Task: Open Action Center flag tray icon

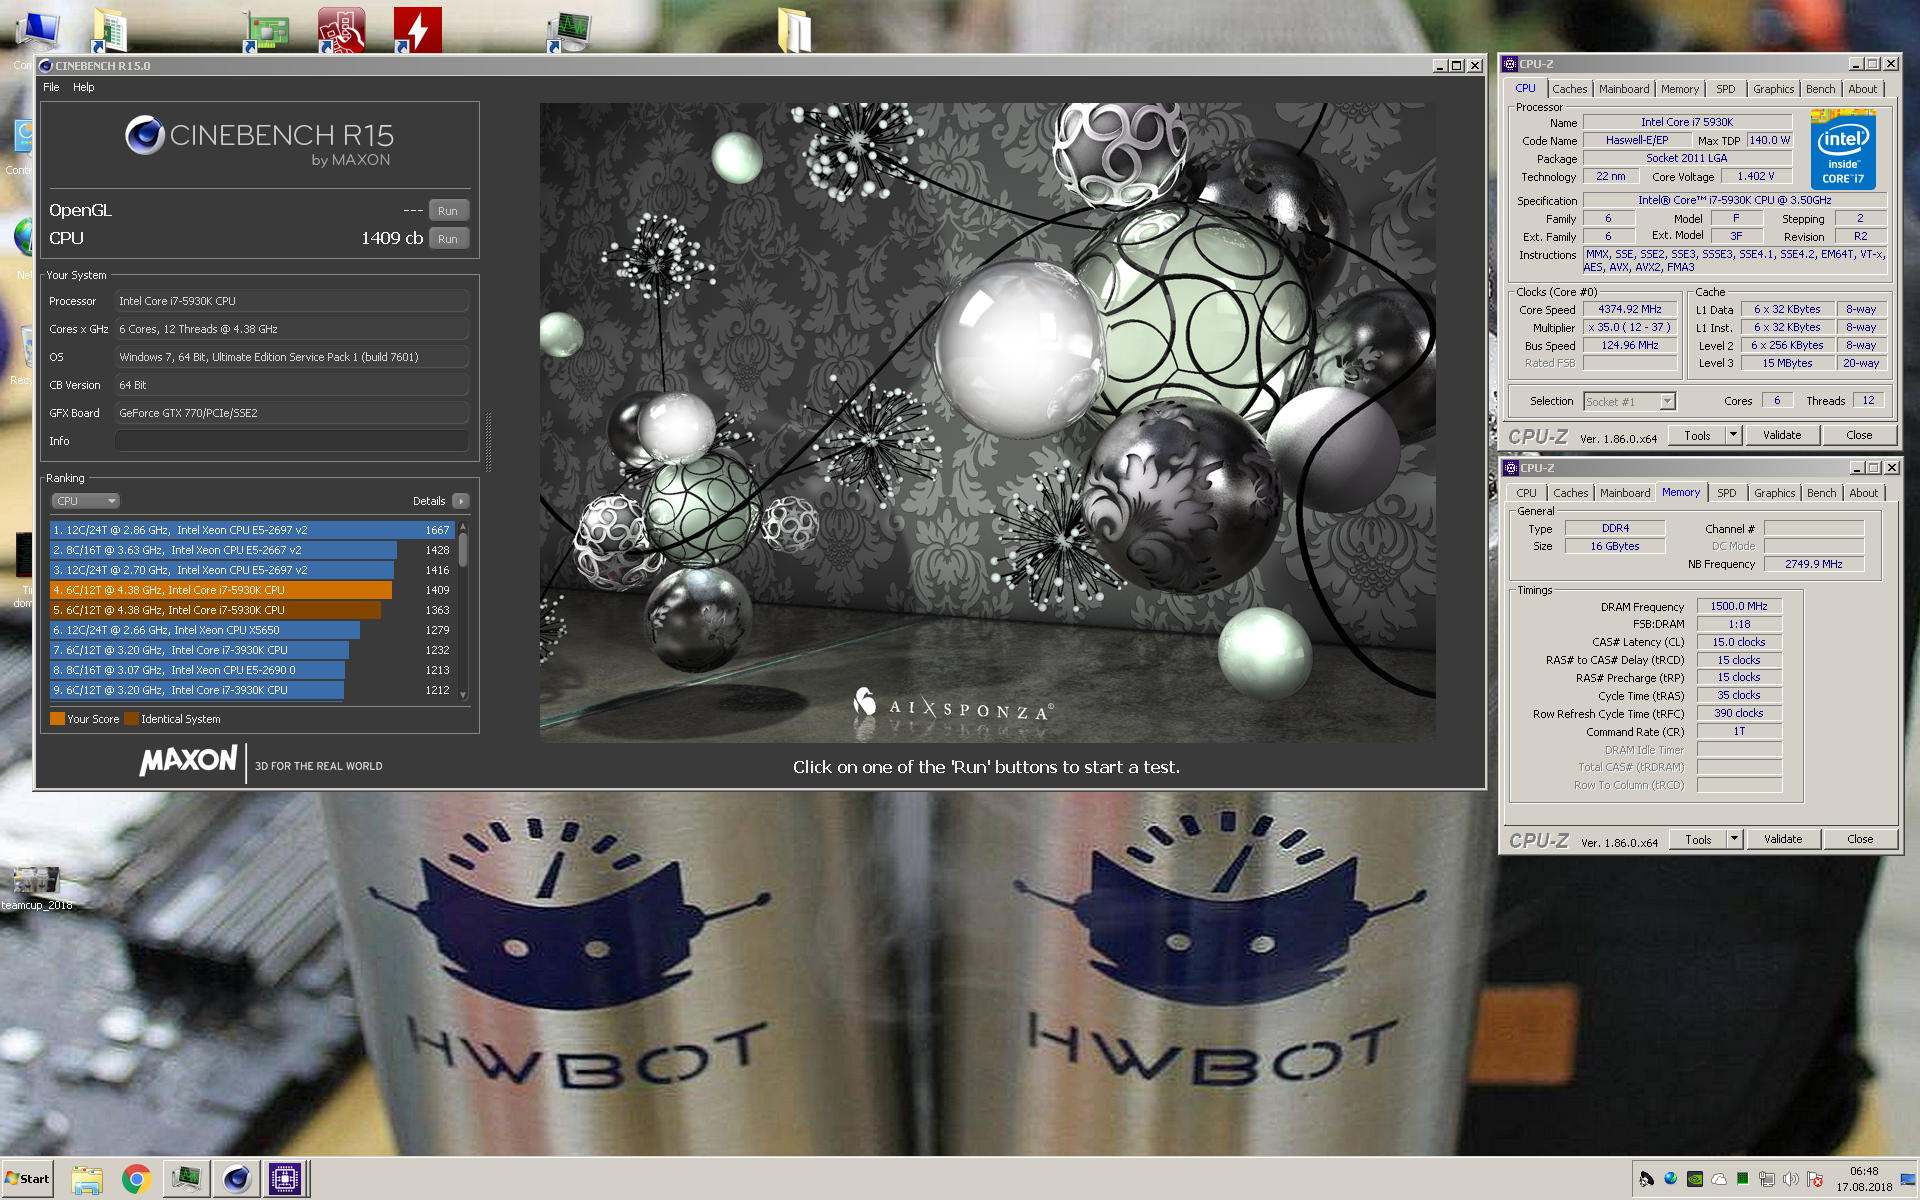Action: (x=1815, y=1179)
